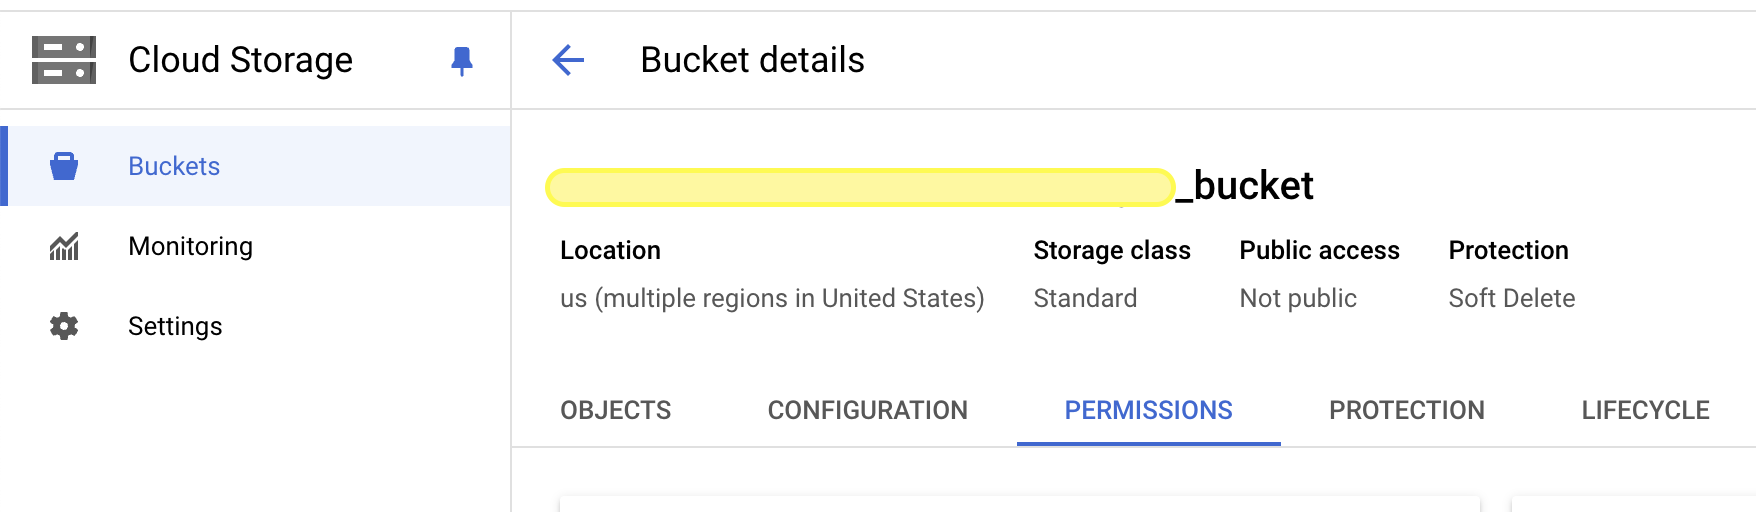
Task: Show the PROTECTION tab
Action: [1406, 410]
